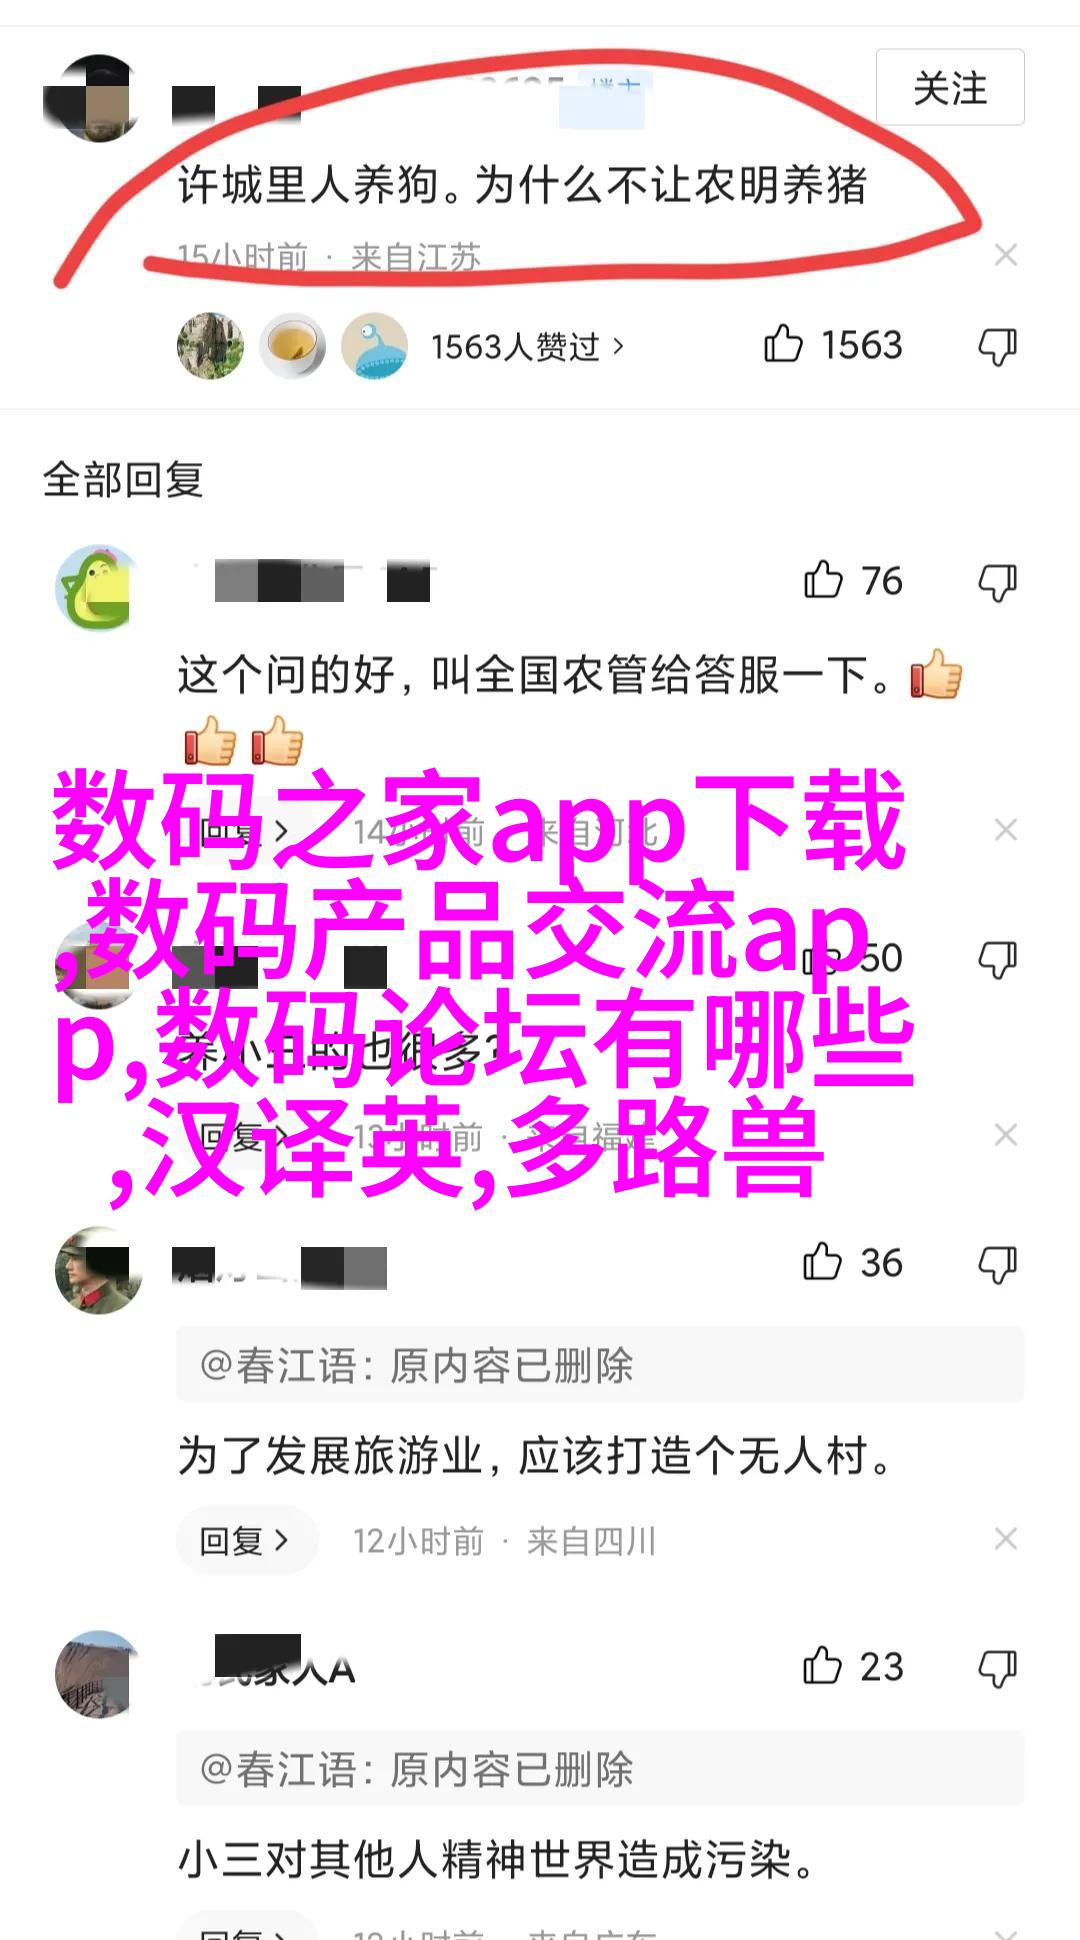Tap 回复 under the 无人村 comment
The image size is (1080, 1940).
click(x=247, y=1541)
